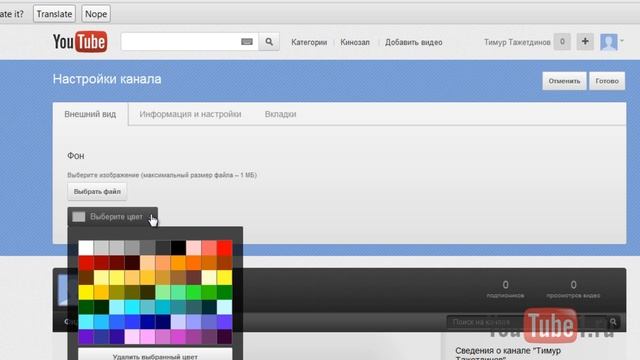This screenshot has height=360, width=640.
Task: Click the 0 просмотров видео counter
Action: tap(573, 289)
